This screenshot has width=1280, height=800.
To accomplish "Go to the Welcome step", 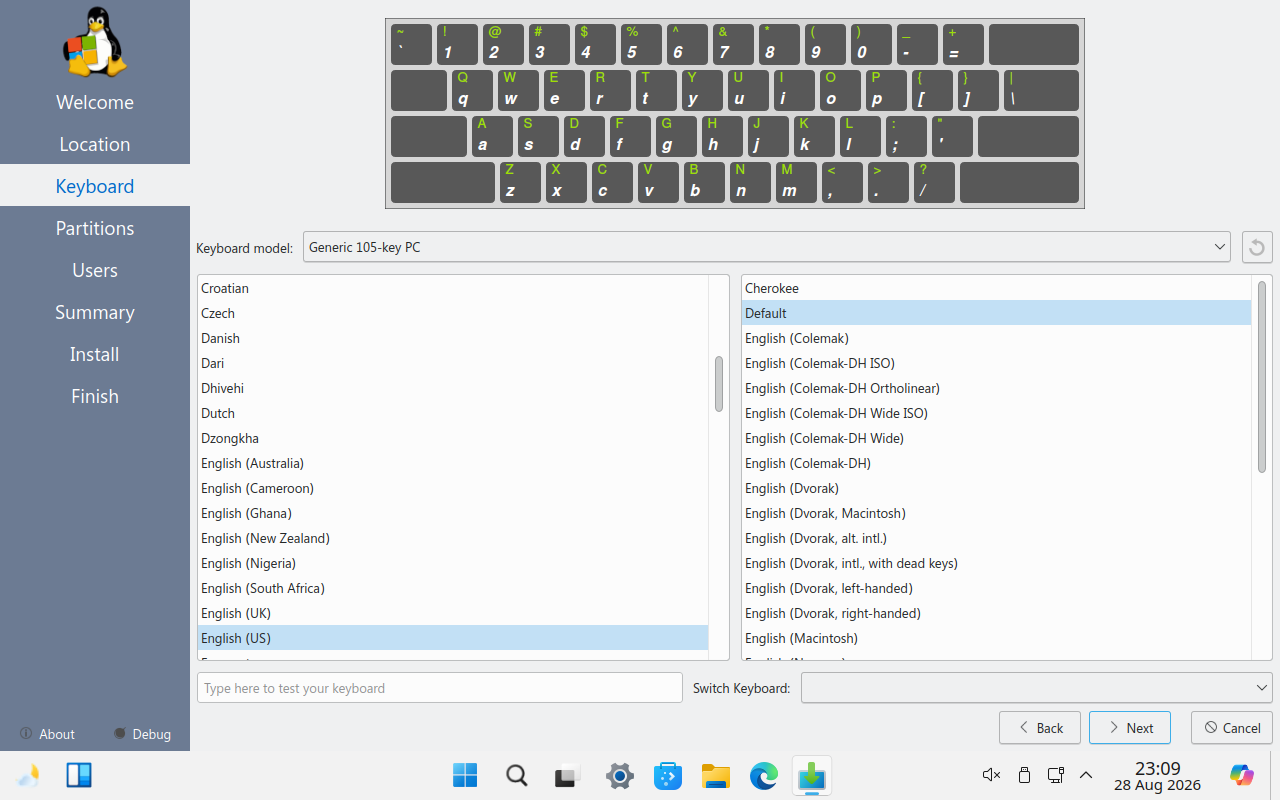I will click(x=95, y=102).
